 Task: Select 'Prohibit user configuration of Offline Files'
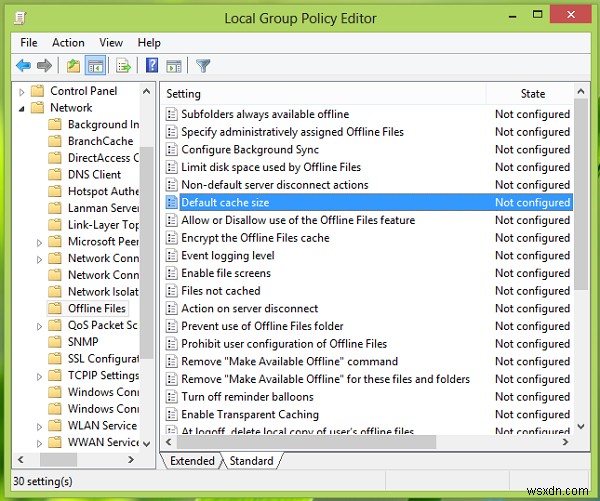click(x=284, y=344)
